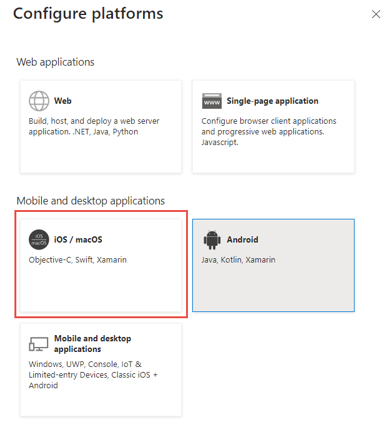Click the www browser icon for Single-page application
The width and height of the screenshot is (389, 439).
(212, 101)
